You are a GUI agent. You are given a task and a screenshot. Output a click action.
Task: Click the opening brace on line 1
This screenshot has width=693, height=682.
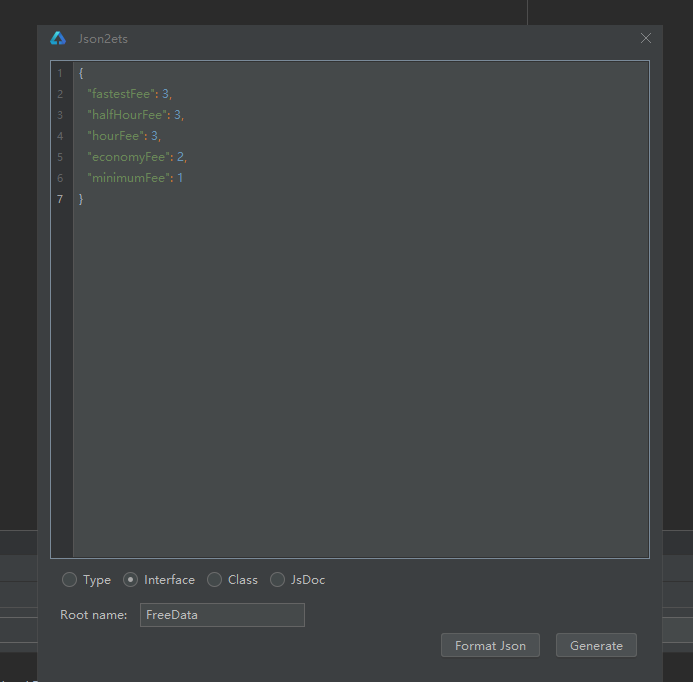pyautogui.click(x=81, y=73)
